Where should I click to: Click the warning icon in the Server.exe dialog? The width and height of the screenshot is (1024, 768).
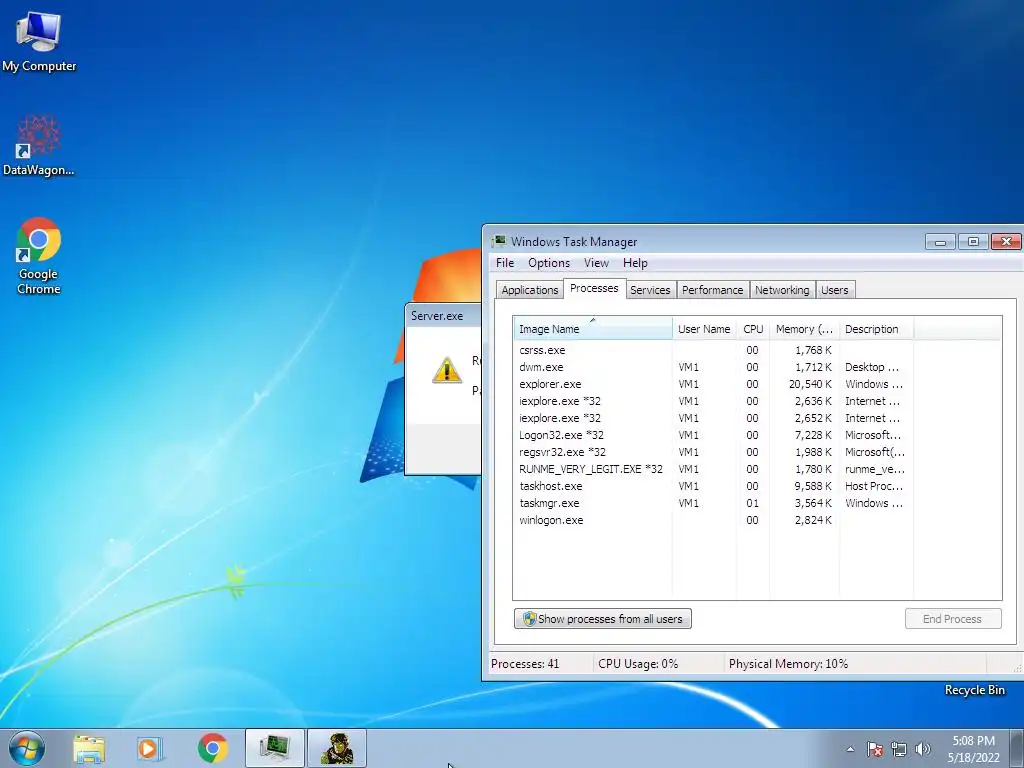pyautogui.click(x=447, y=370)
